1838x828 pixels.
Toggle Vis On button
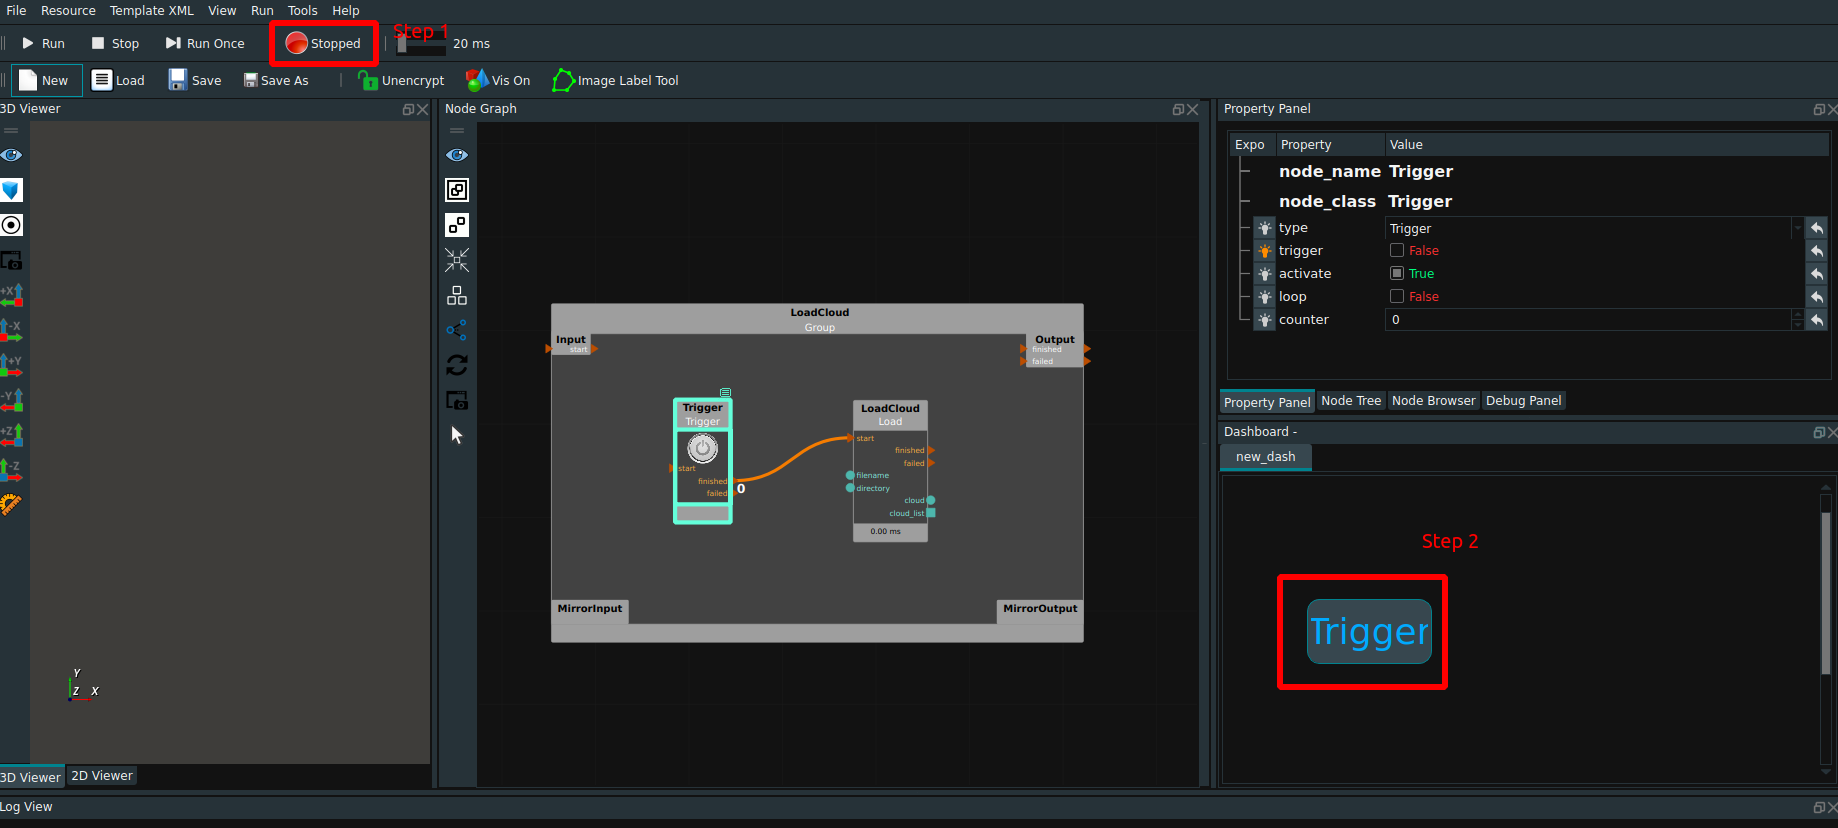click(x=498, y=80)
